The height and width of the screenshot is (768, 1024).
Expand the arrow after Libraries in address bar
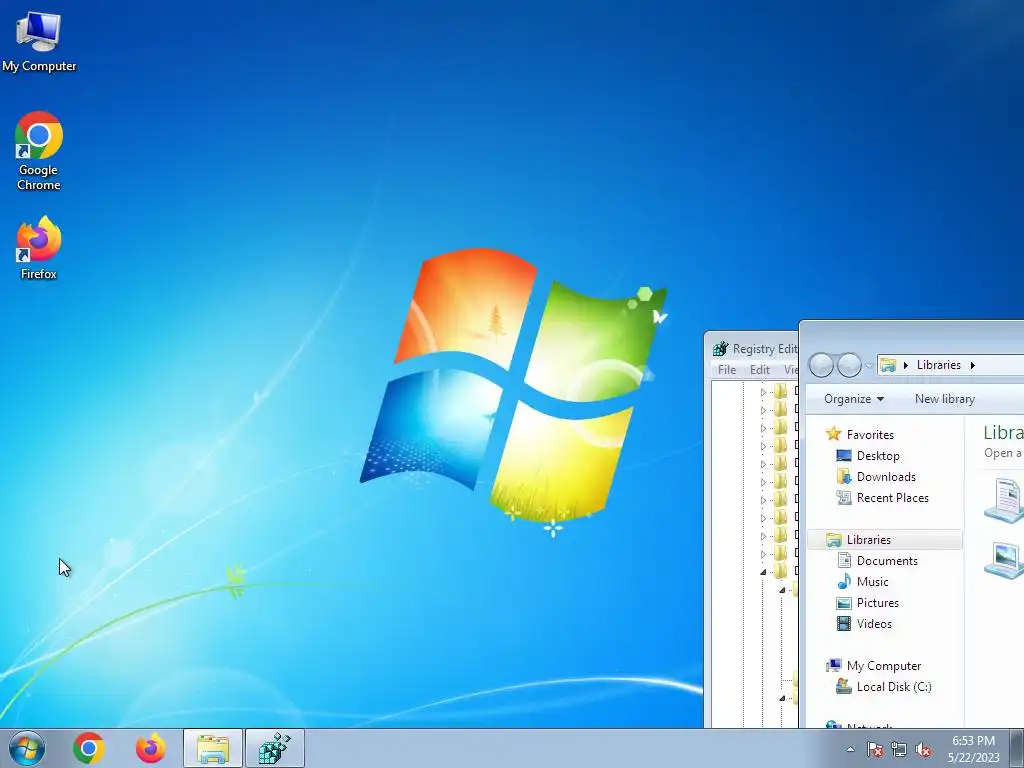[x=972, y=365]
